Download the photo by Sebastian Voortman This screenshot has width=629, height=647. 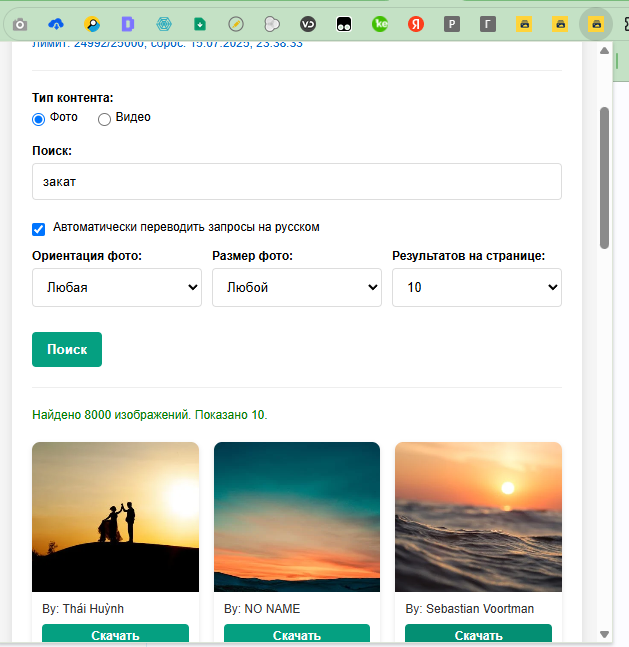[478, 634]
